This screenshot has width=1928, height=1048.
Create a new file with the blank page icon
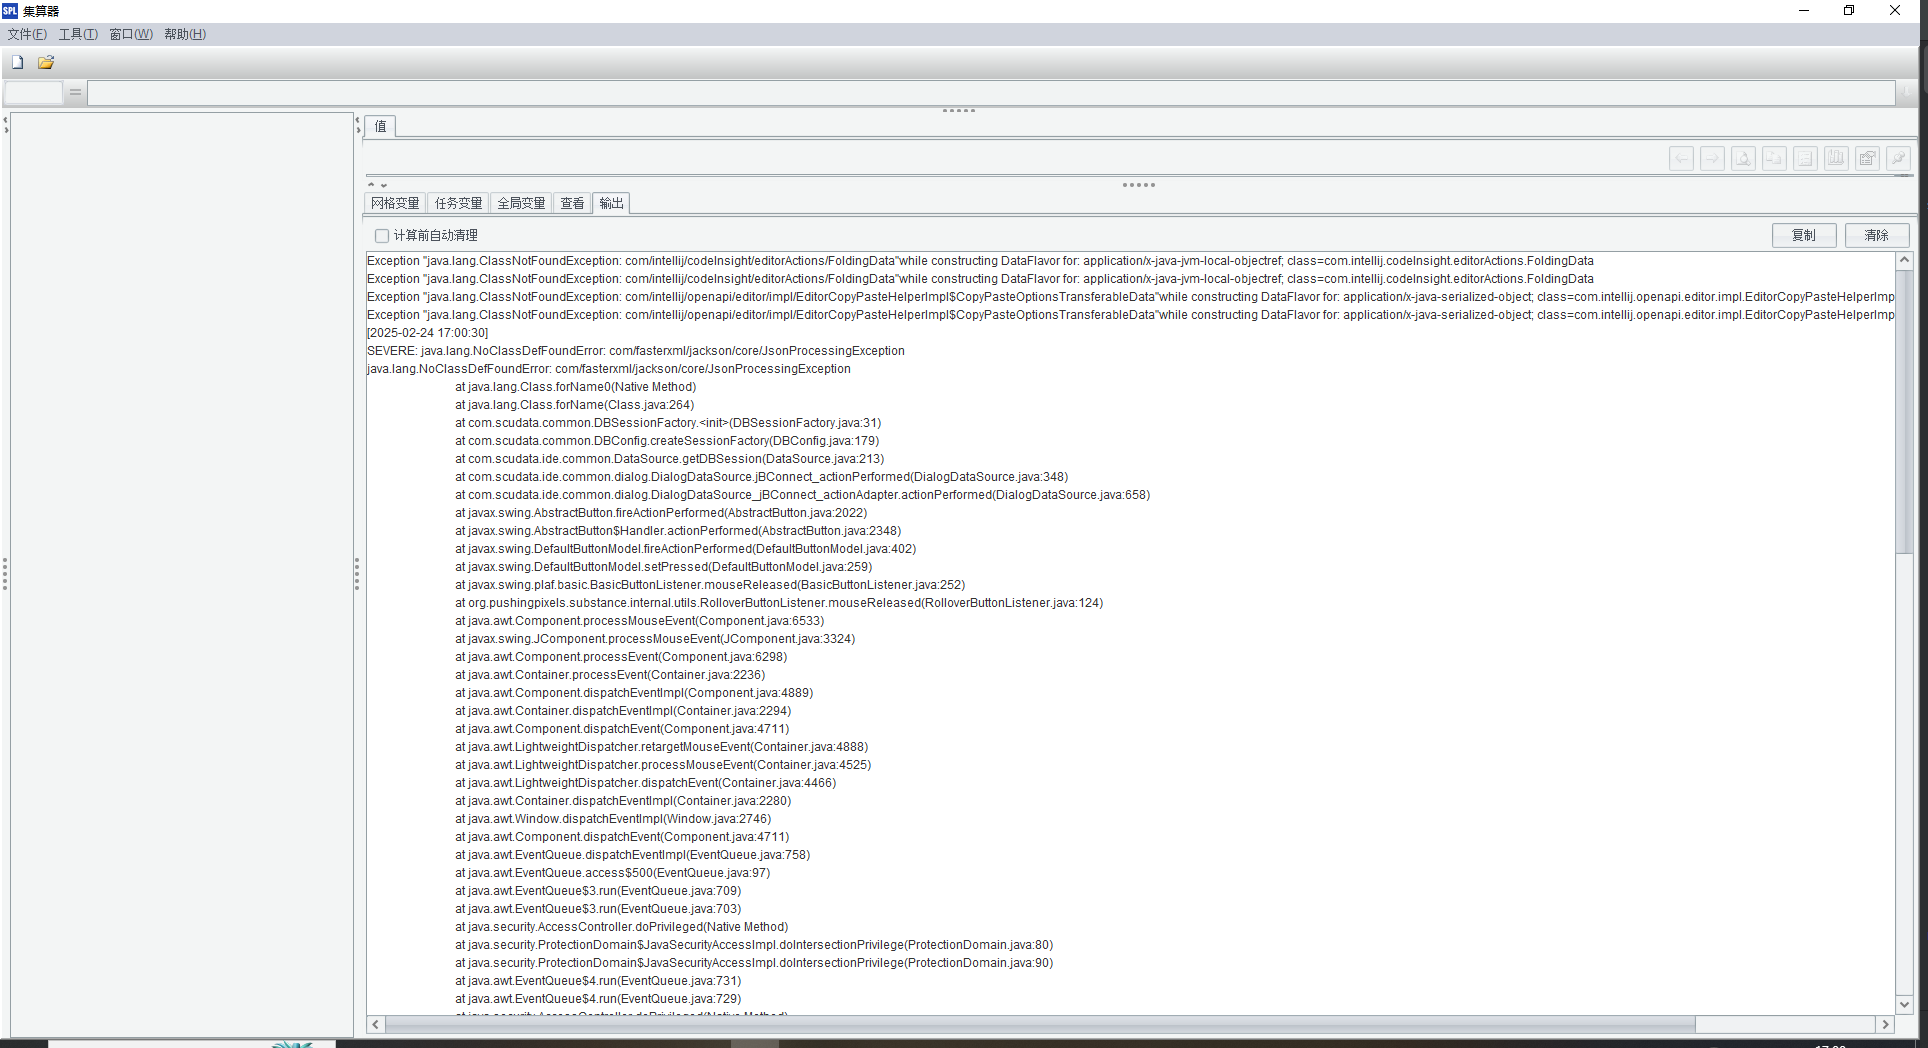[17, 62]
